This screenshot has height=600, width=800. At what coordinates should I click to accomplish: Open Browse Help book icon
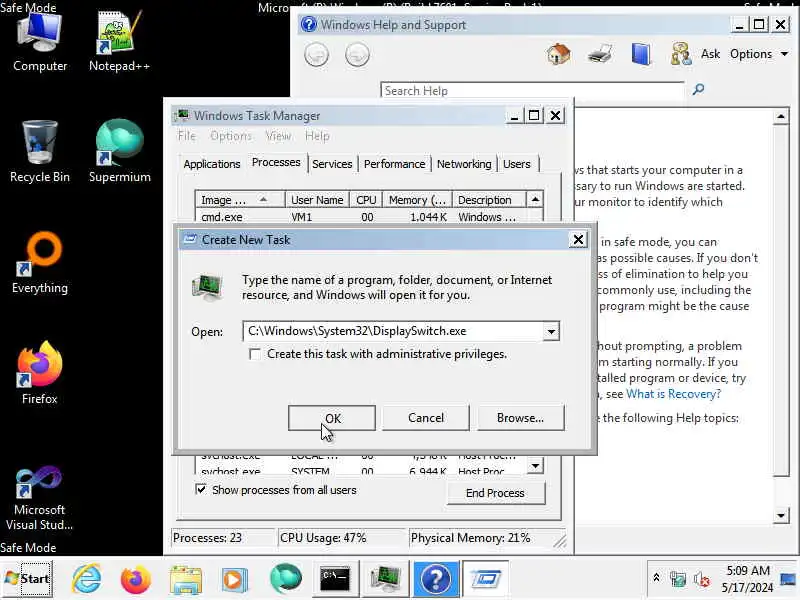tap(641, 54)
